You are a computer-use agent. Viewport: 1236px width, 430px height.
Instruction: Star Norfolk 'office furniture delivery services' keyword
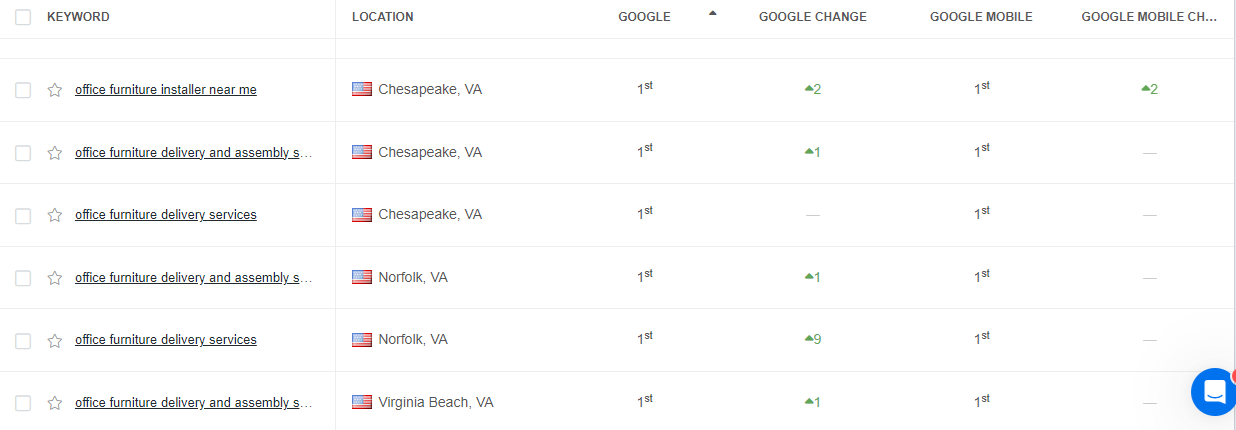(x=55, y=340)
